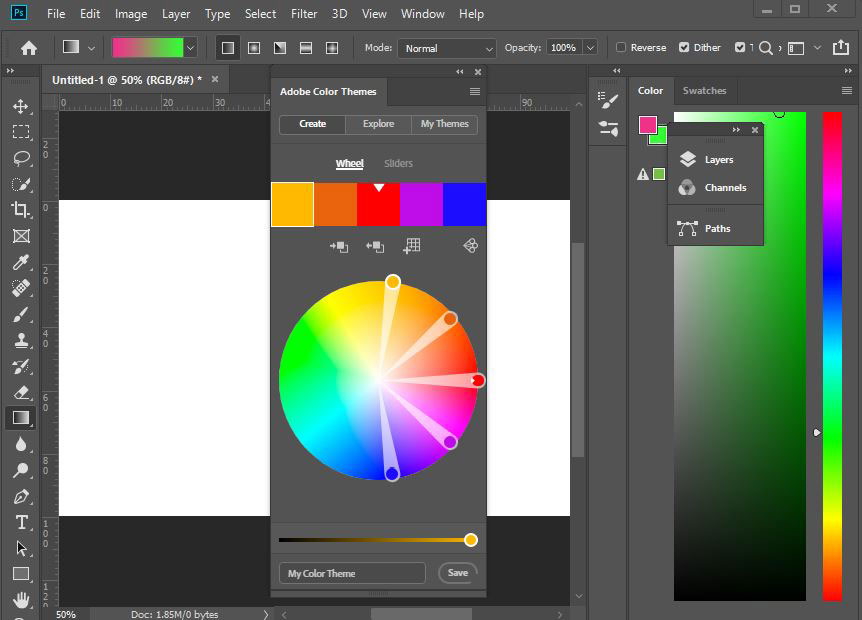Add this color theme to swatches
Viewport: 862px width, 620px height.
412,246
